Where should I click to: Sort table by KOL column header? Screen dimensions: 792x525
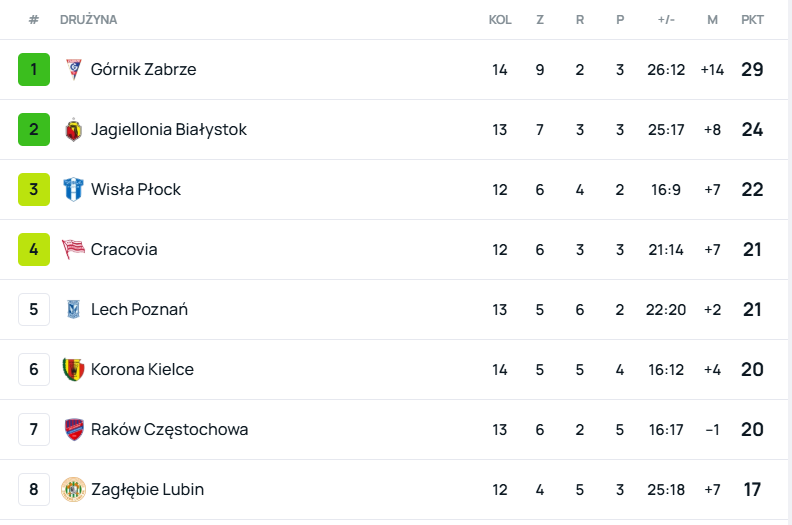(500, 20)
